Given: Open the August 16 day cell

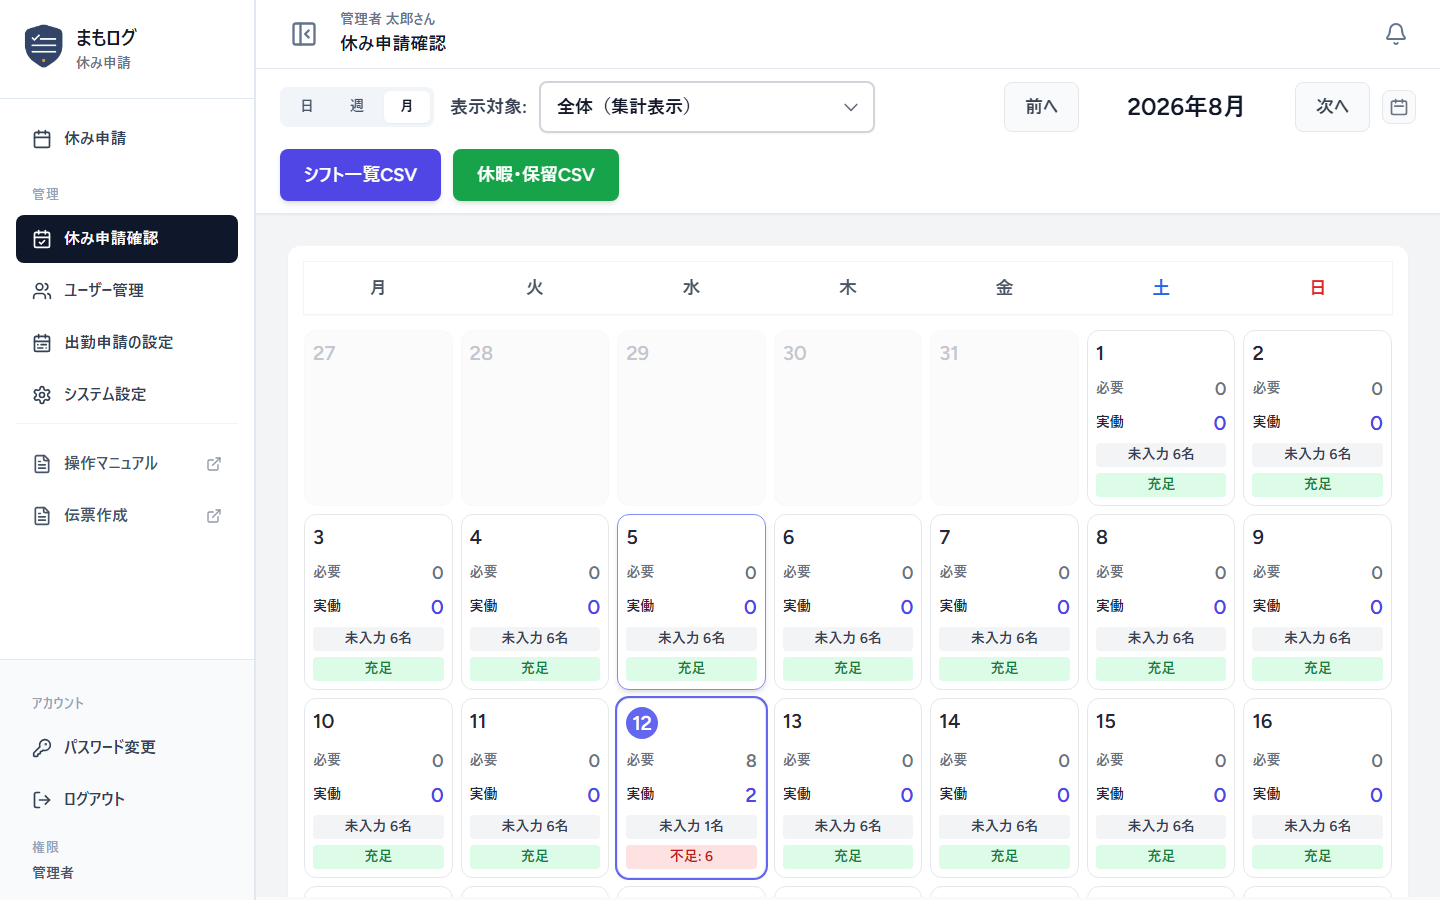Looking at the screenshot, I should 1318,788.
